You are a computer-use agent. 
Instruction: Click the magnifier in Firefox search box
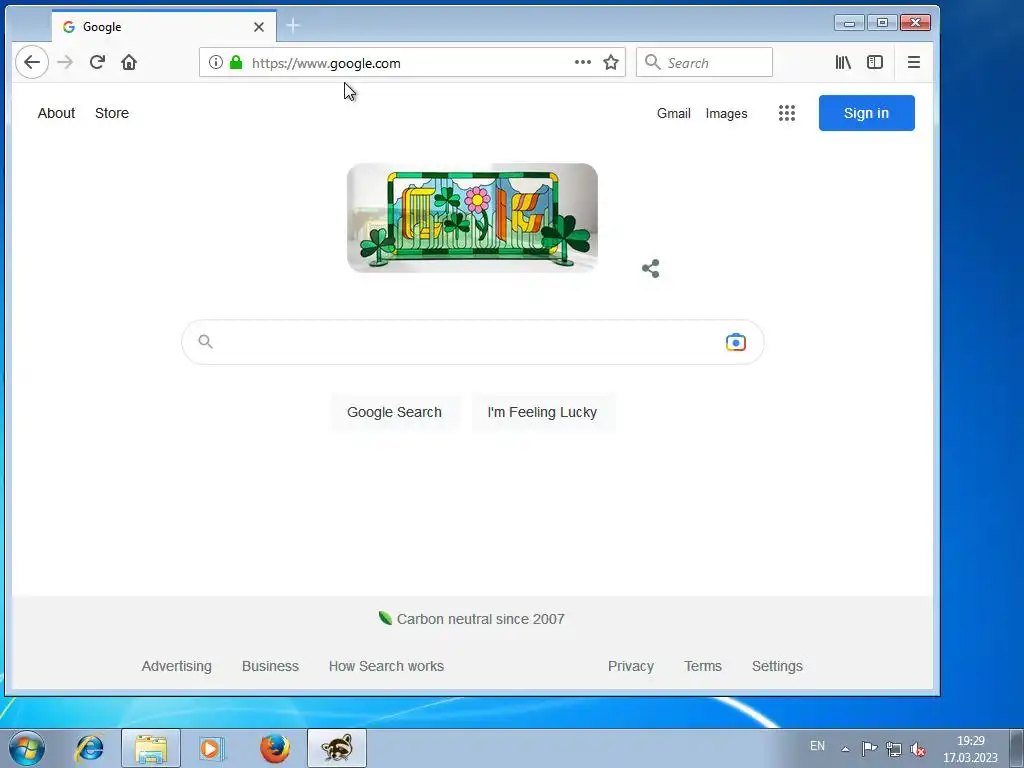click(652, 62)
